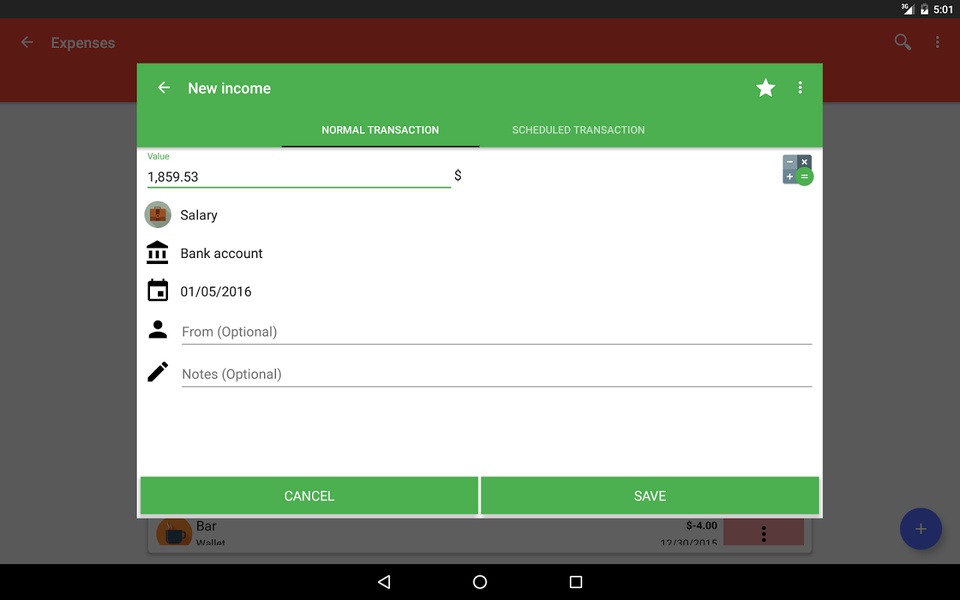Tap the bank building account icon
Viewport: 960px width, 600px height.
[x=157, y=252]
